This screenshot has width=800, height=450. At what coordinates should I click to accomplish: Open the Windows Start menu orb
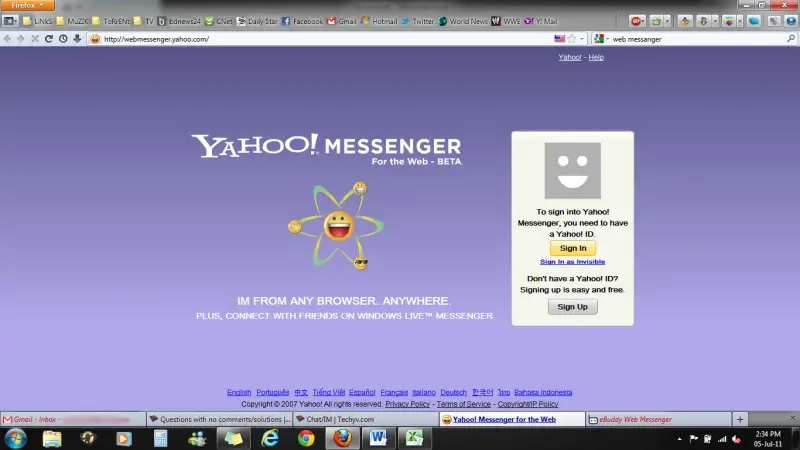(x=15, y=438)
